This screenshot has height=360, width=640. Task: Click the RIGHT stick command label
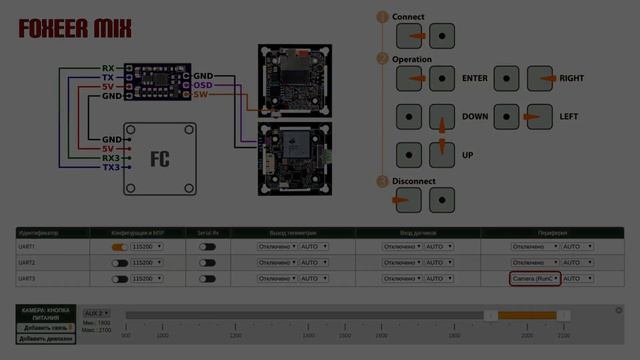[x=571, y=78]
